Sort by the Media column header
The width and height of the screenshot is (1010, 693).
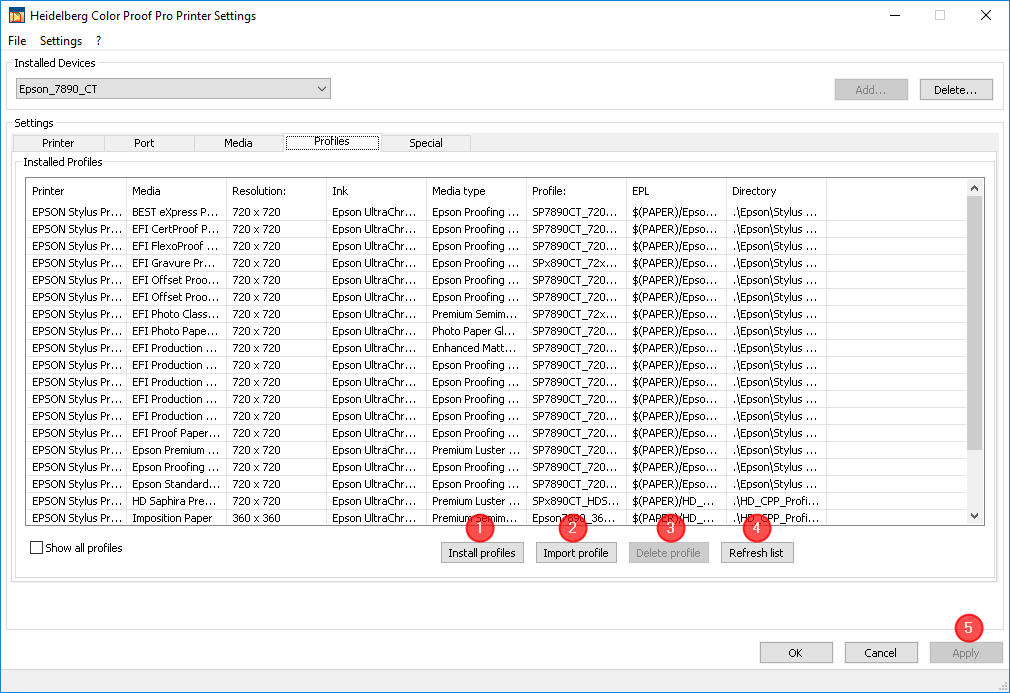(x=176, y=191)
